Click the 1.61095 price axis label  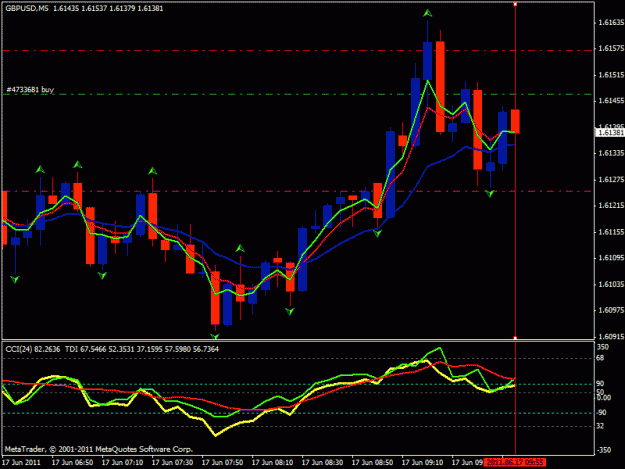click(611, 258)
